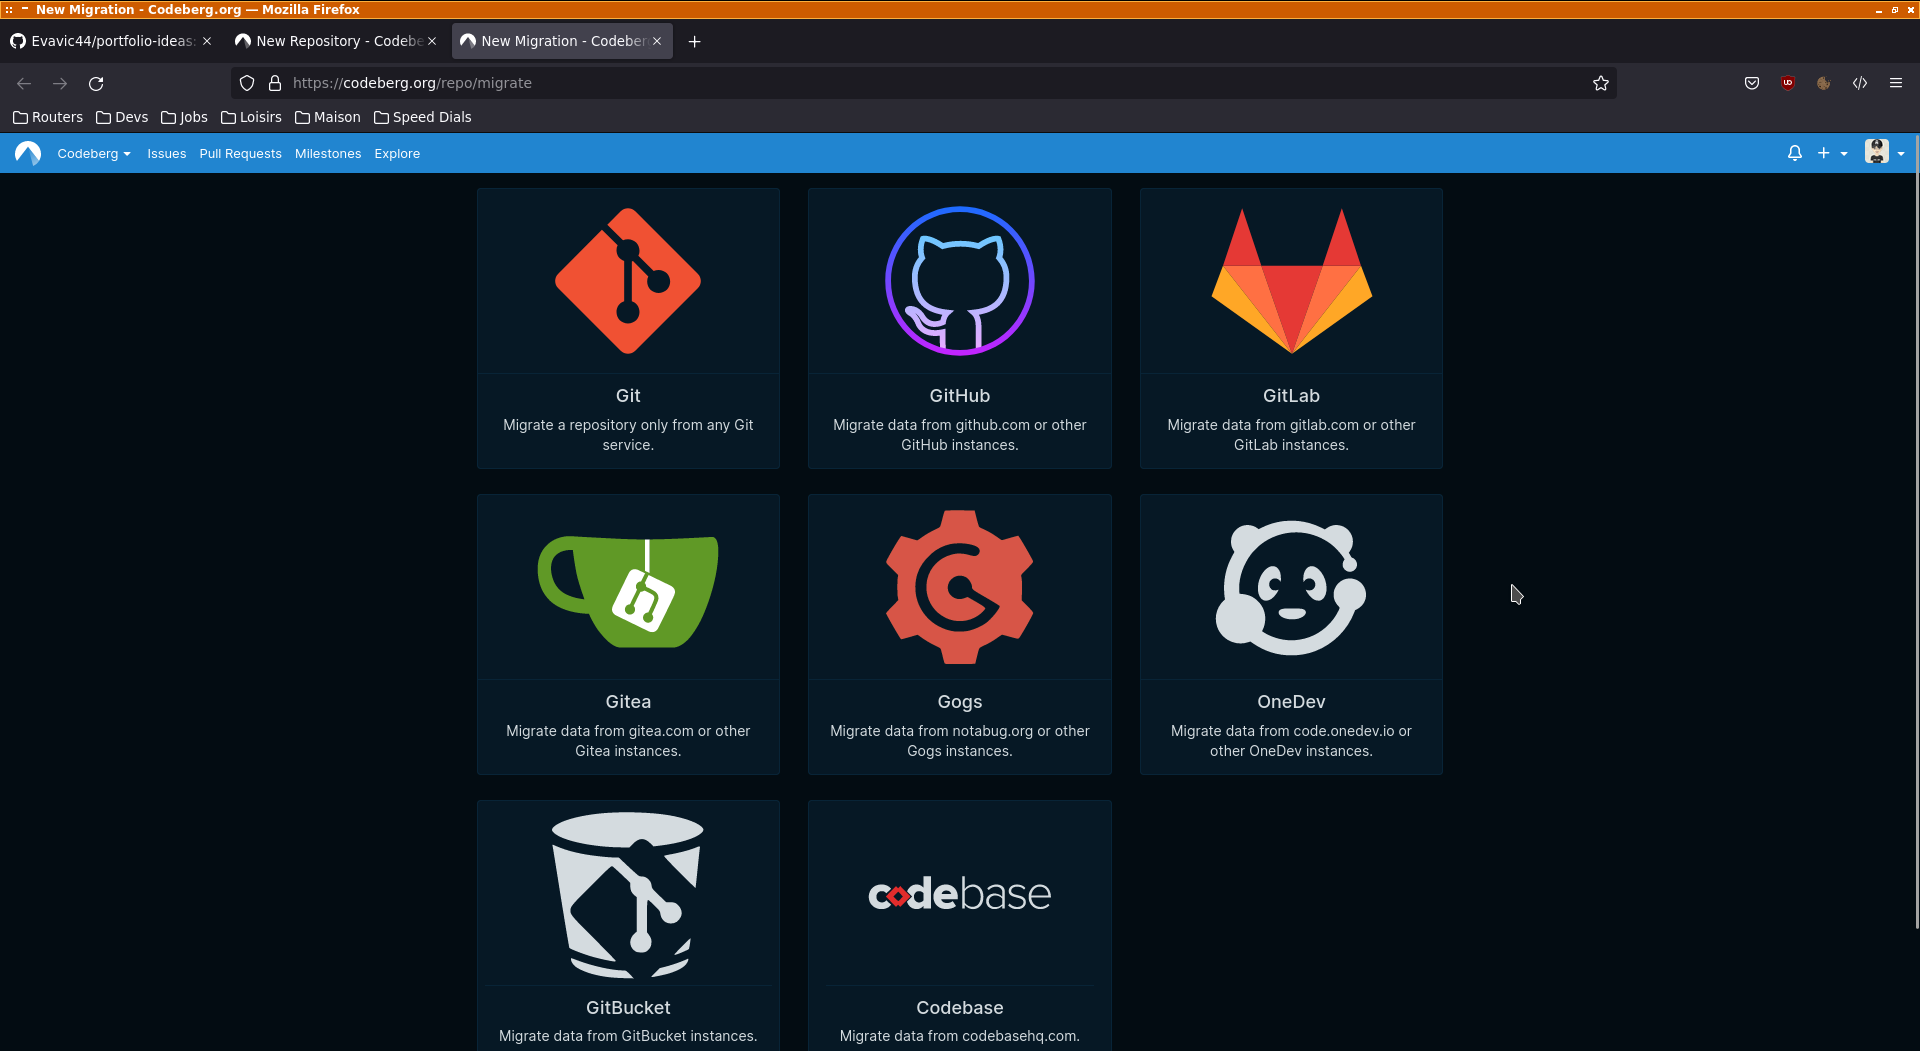
Task: Bookmark this page with the star
Action: tap(1601, 83)
